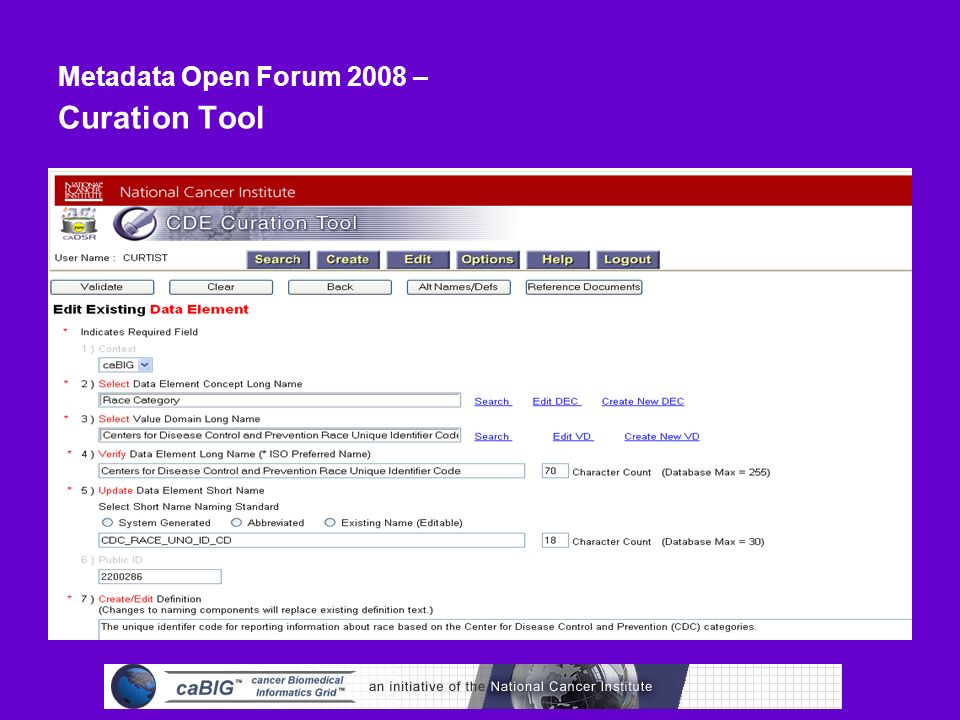960x720 pixels.
Task: Search for a Data Element Concept
Action: click(x=492, y=402)
